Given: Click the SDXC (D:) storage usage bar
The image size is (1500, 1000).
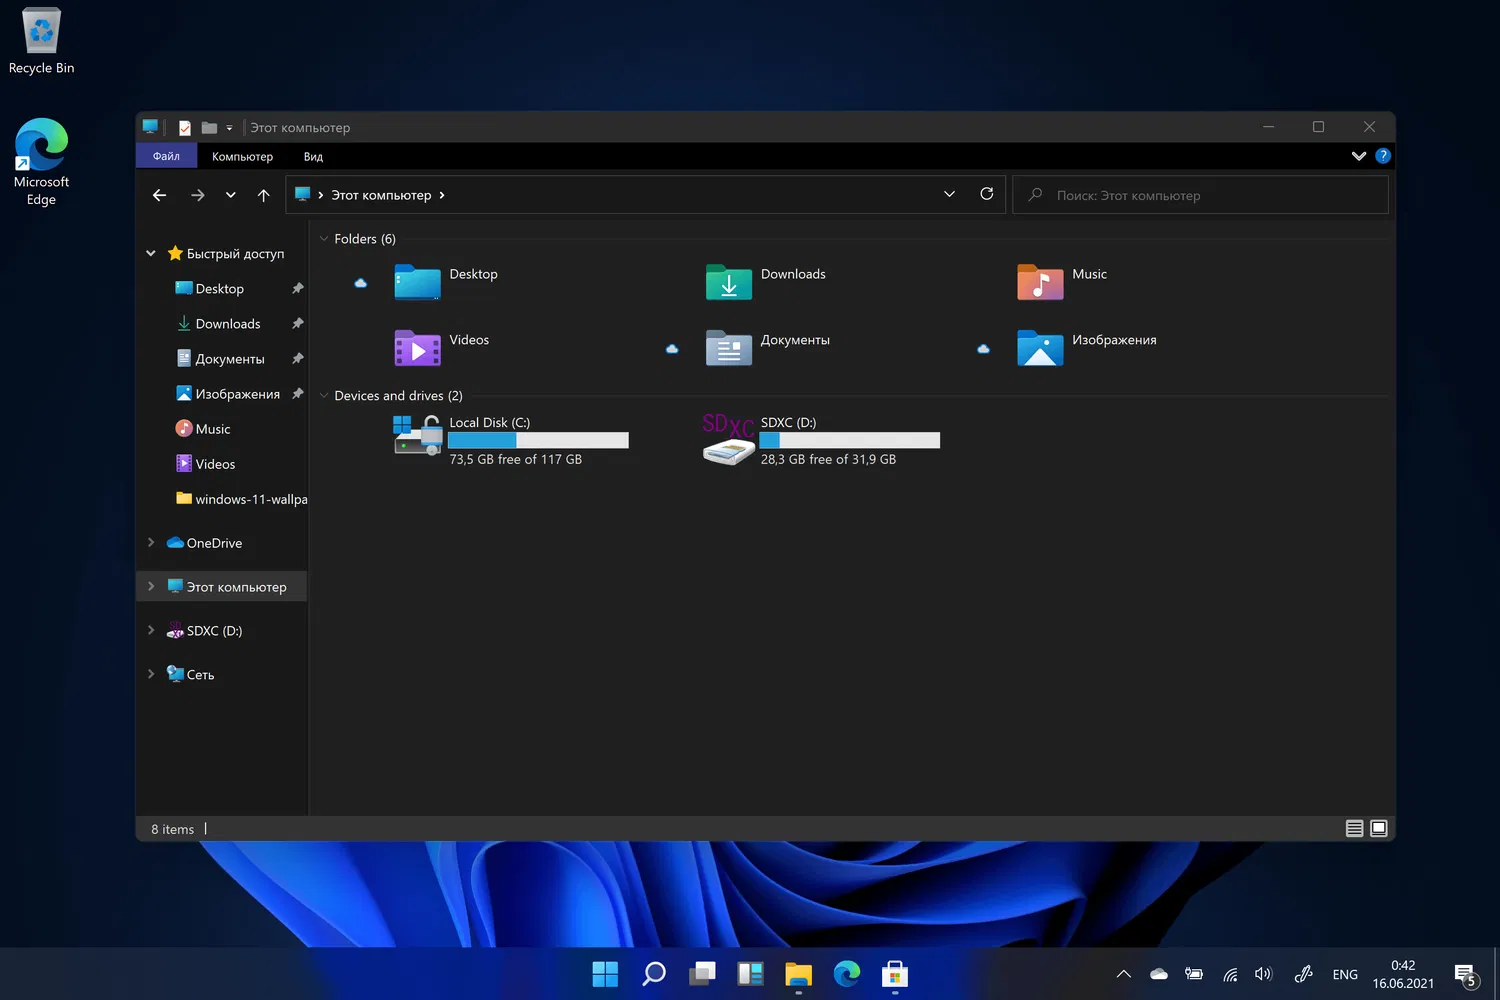Looking at the screenshot, I should point(849,440).
